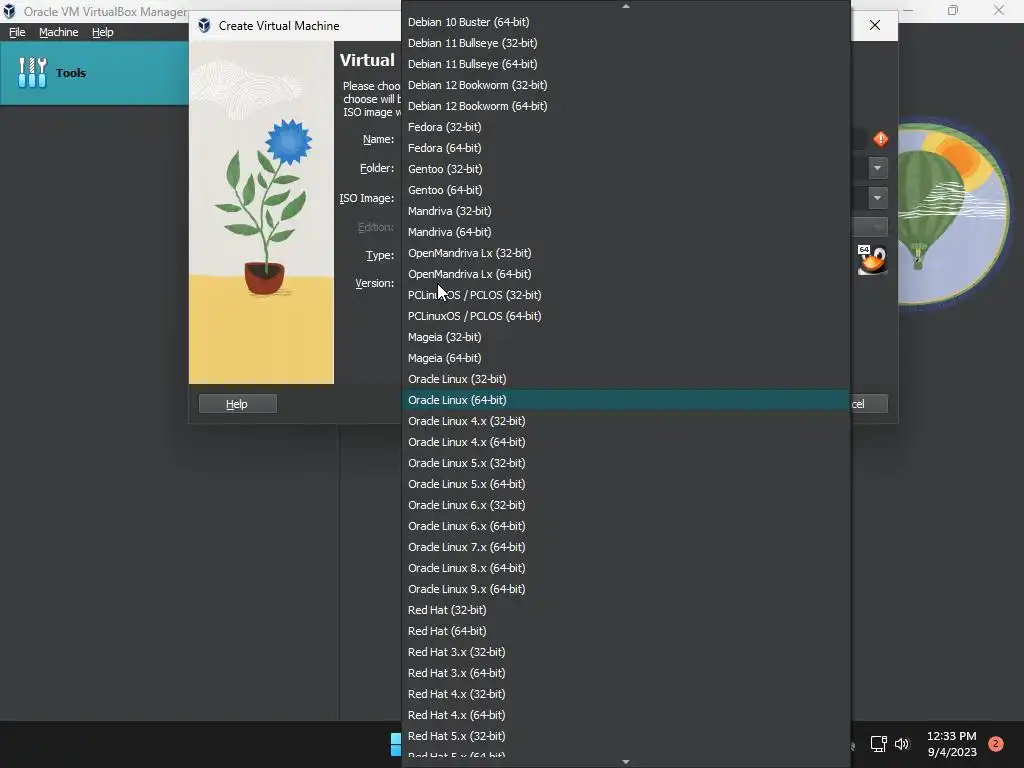Select Oracle Linux 6.x (64-bit)
The height and width of the screenshot is (768, 1024).
[x=626, y=526]
